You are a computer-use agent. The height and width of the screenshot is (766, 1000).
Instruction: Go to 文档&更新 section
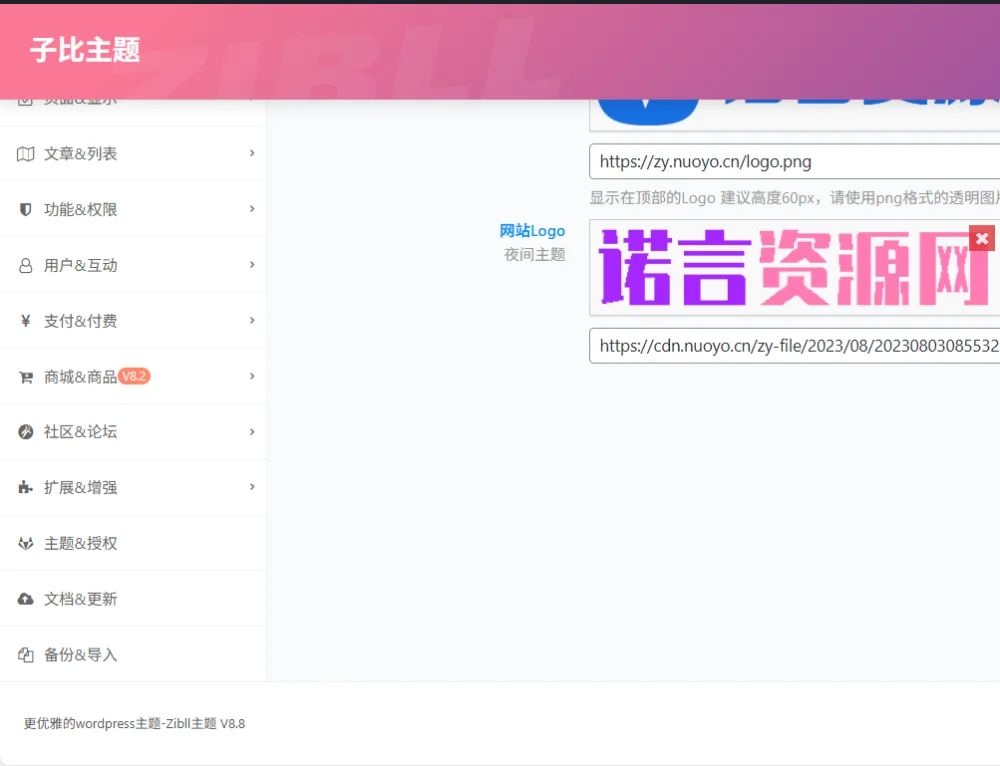[133, 599]
